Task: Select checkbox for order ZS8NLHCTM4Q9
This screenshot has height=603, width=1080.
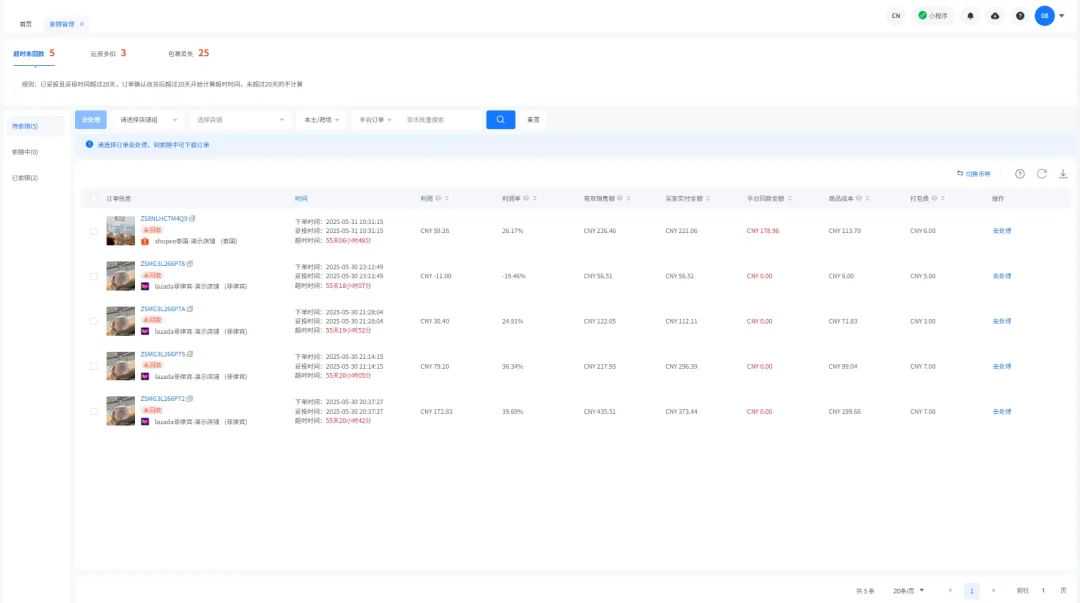Action: pos(94,231)
